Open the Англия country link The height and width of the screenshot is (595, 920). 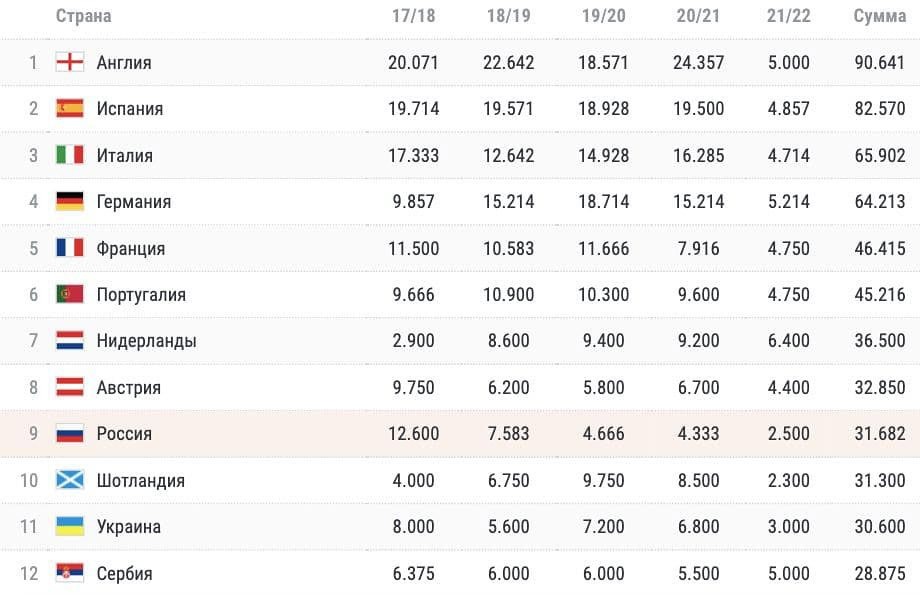[124, 62]
